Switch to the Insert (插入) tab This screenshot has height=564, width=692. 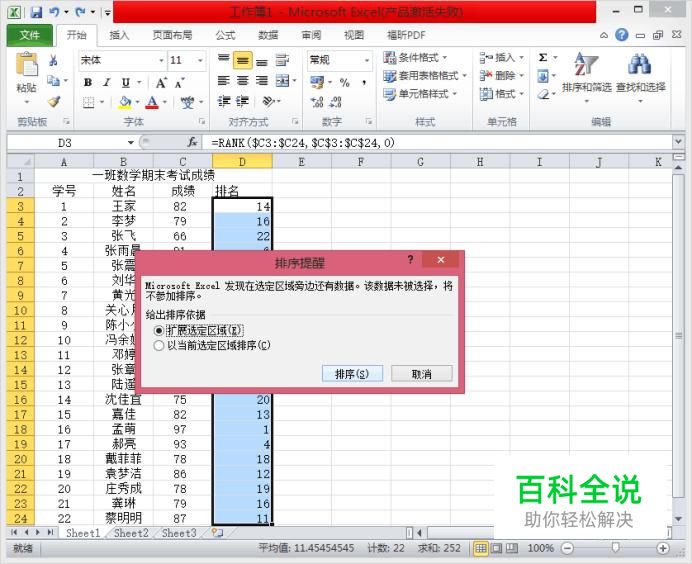(119, 35)
